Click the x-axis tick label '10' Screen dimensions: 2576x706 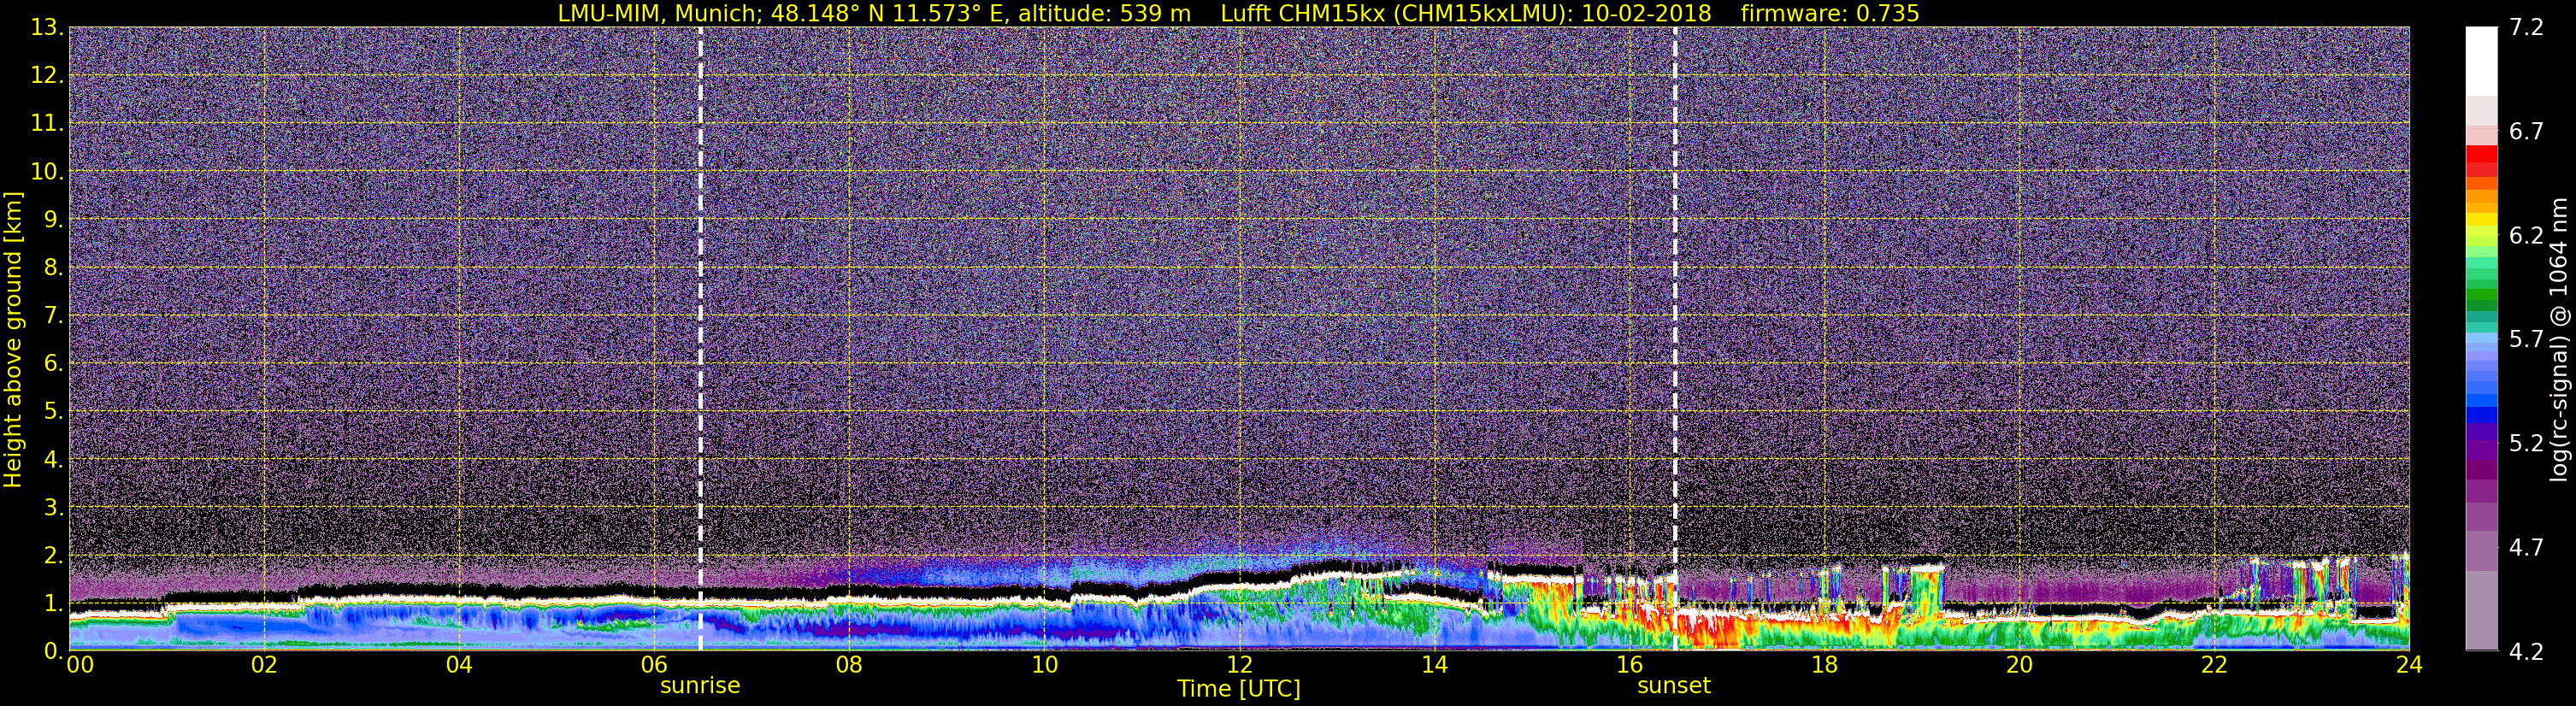tap(1044, 665)
